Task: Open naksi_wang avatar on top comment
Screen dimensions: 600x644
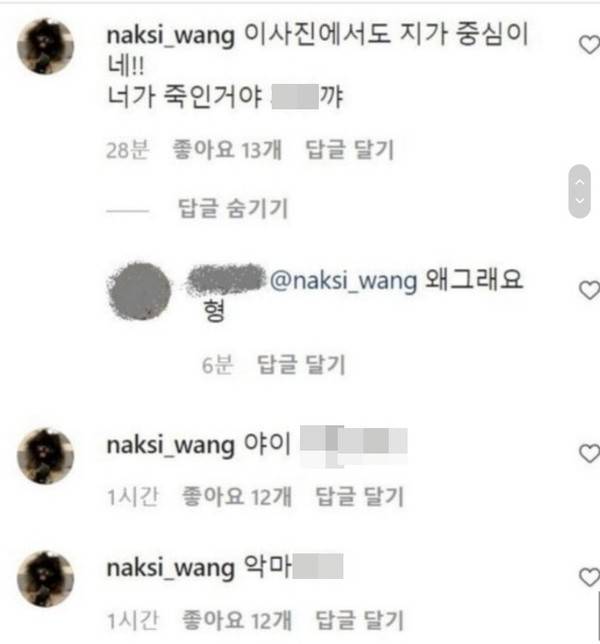Action: pyautogui.click(x=45, y=46)
